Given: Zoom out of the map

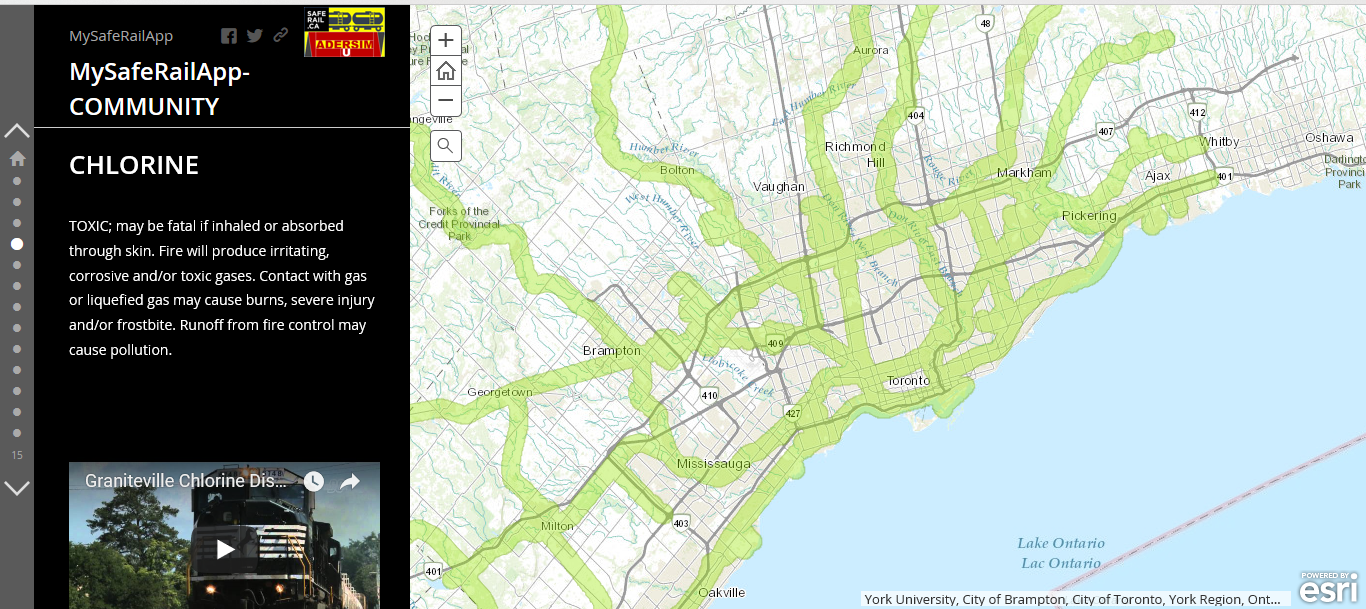Looking at the screenshot, I should point(446,100).
